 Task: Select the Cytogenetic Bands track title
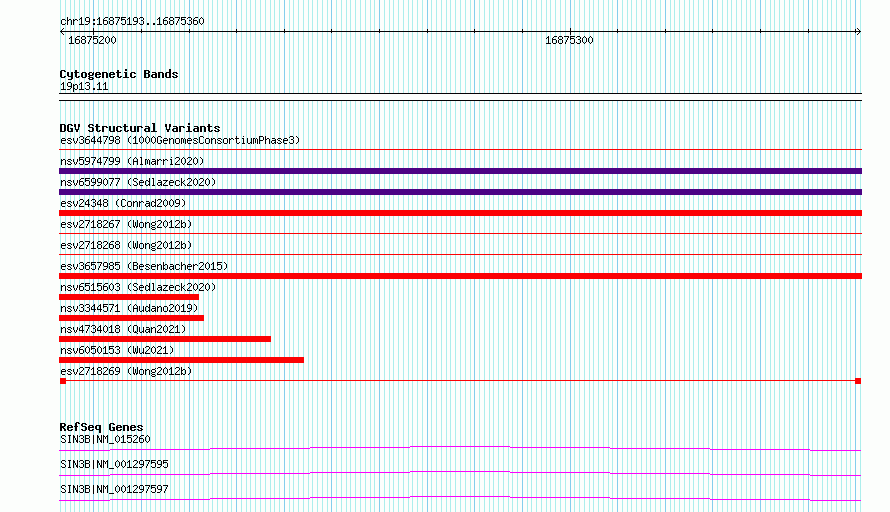(119, 74)
